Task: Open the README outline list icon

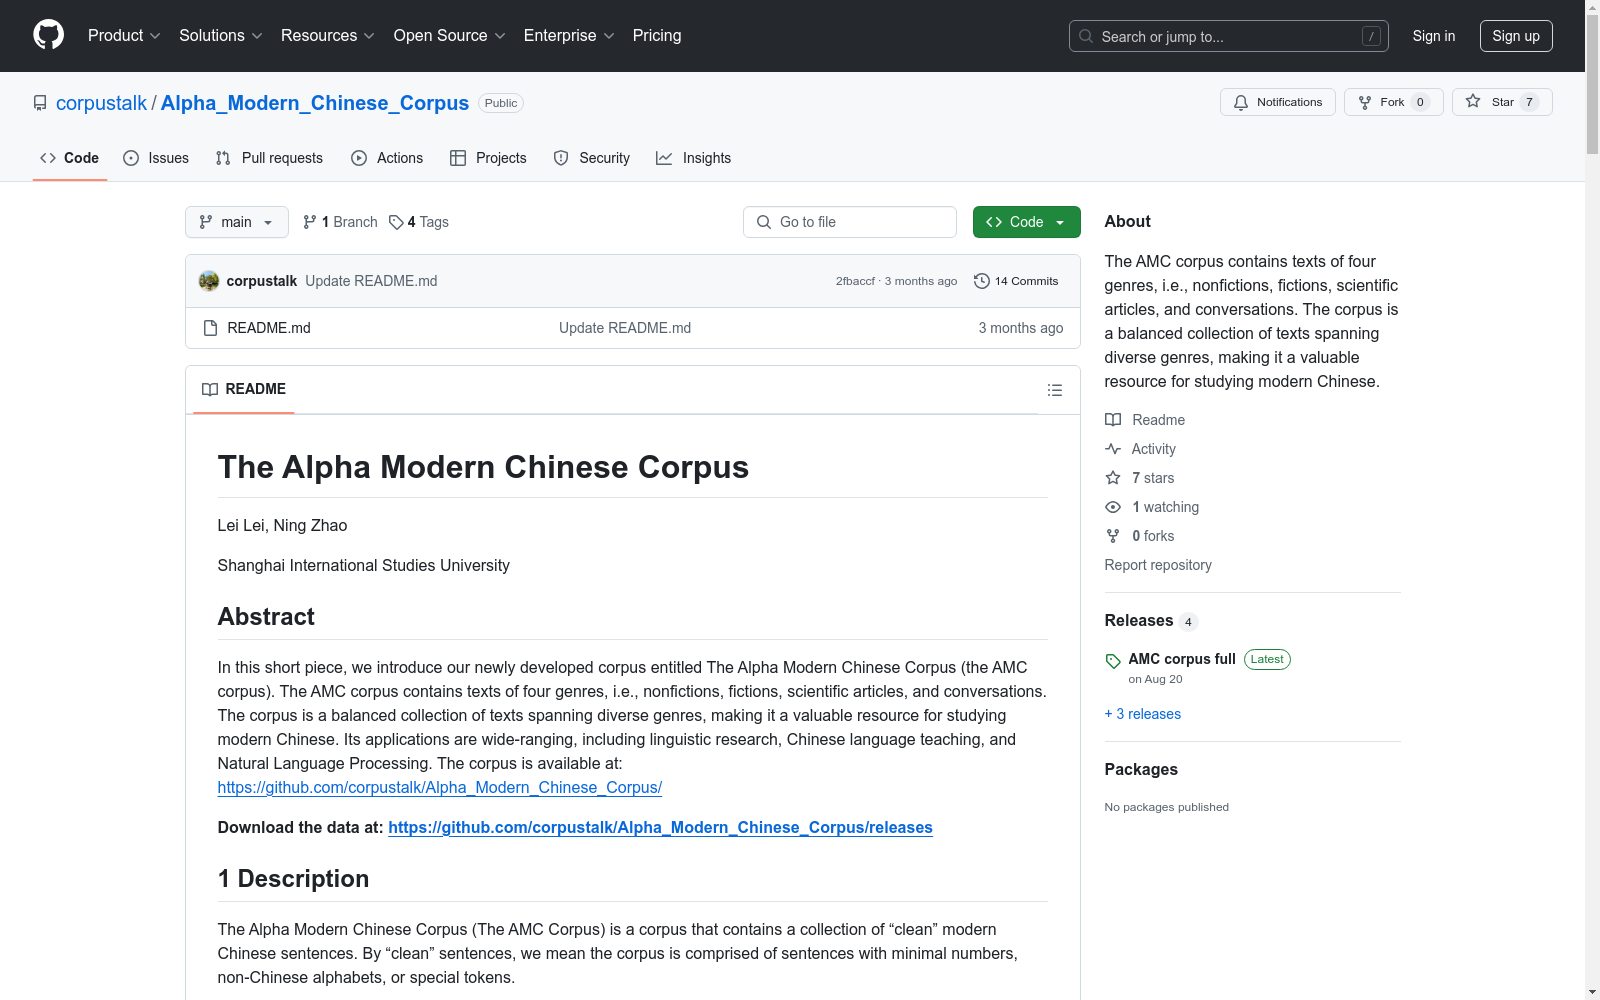Action: click(x=1055, y=390)
